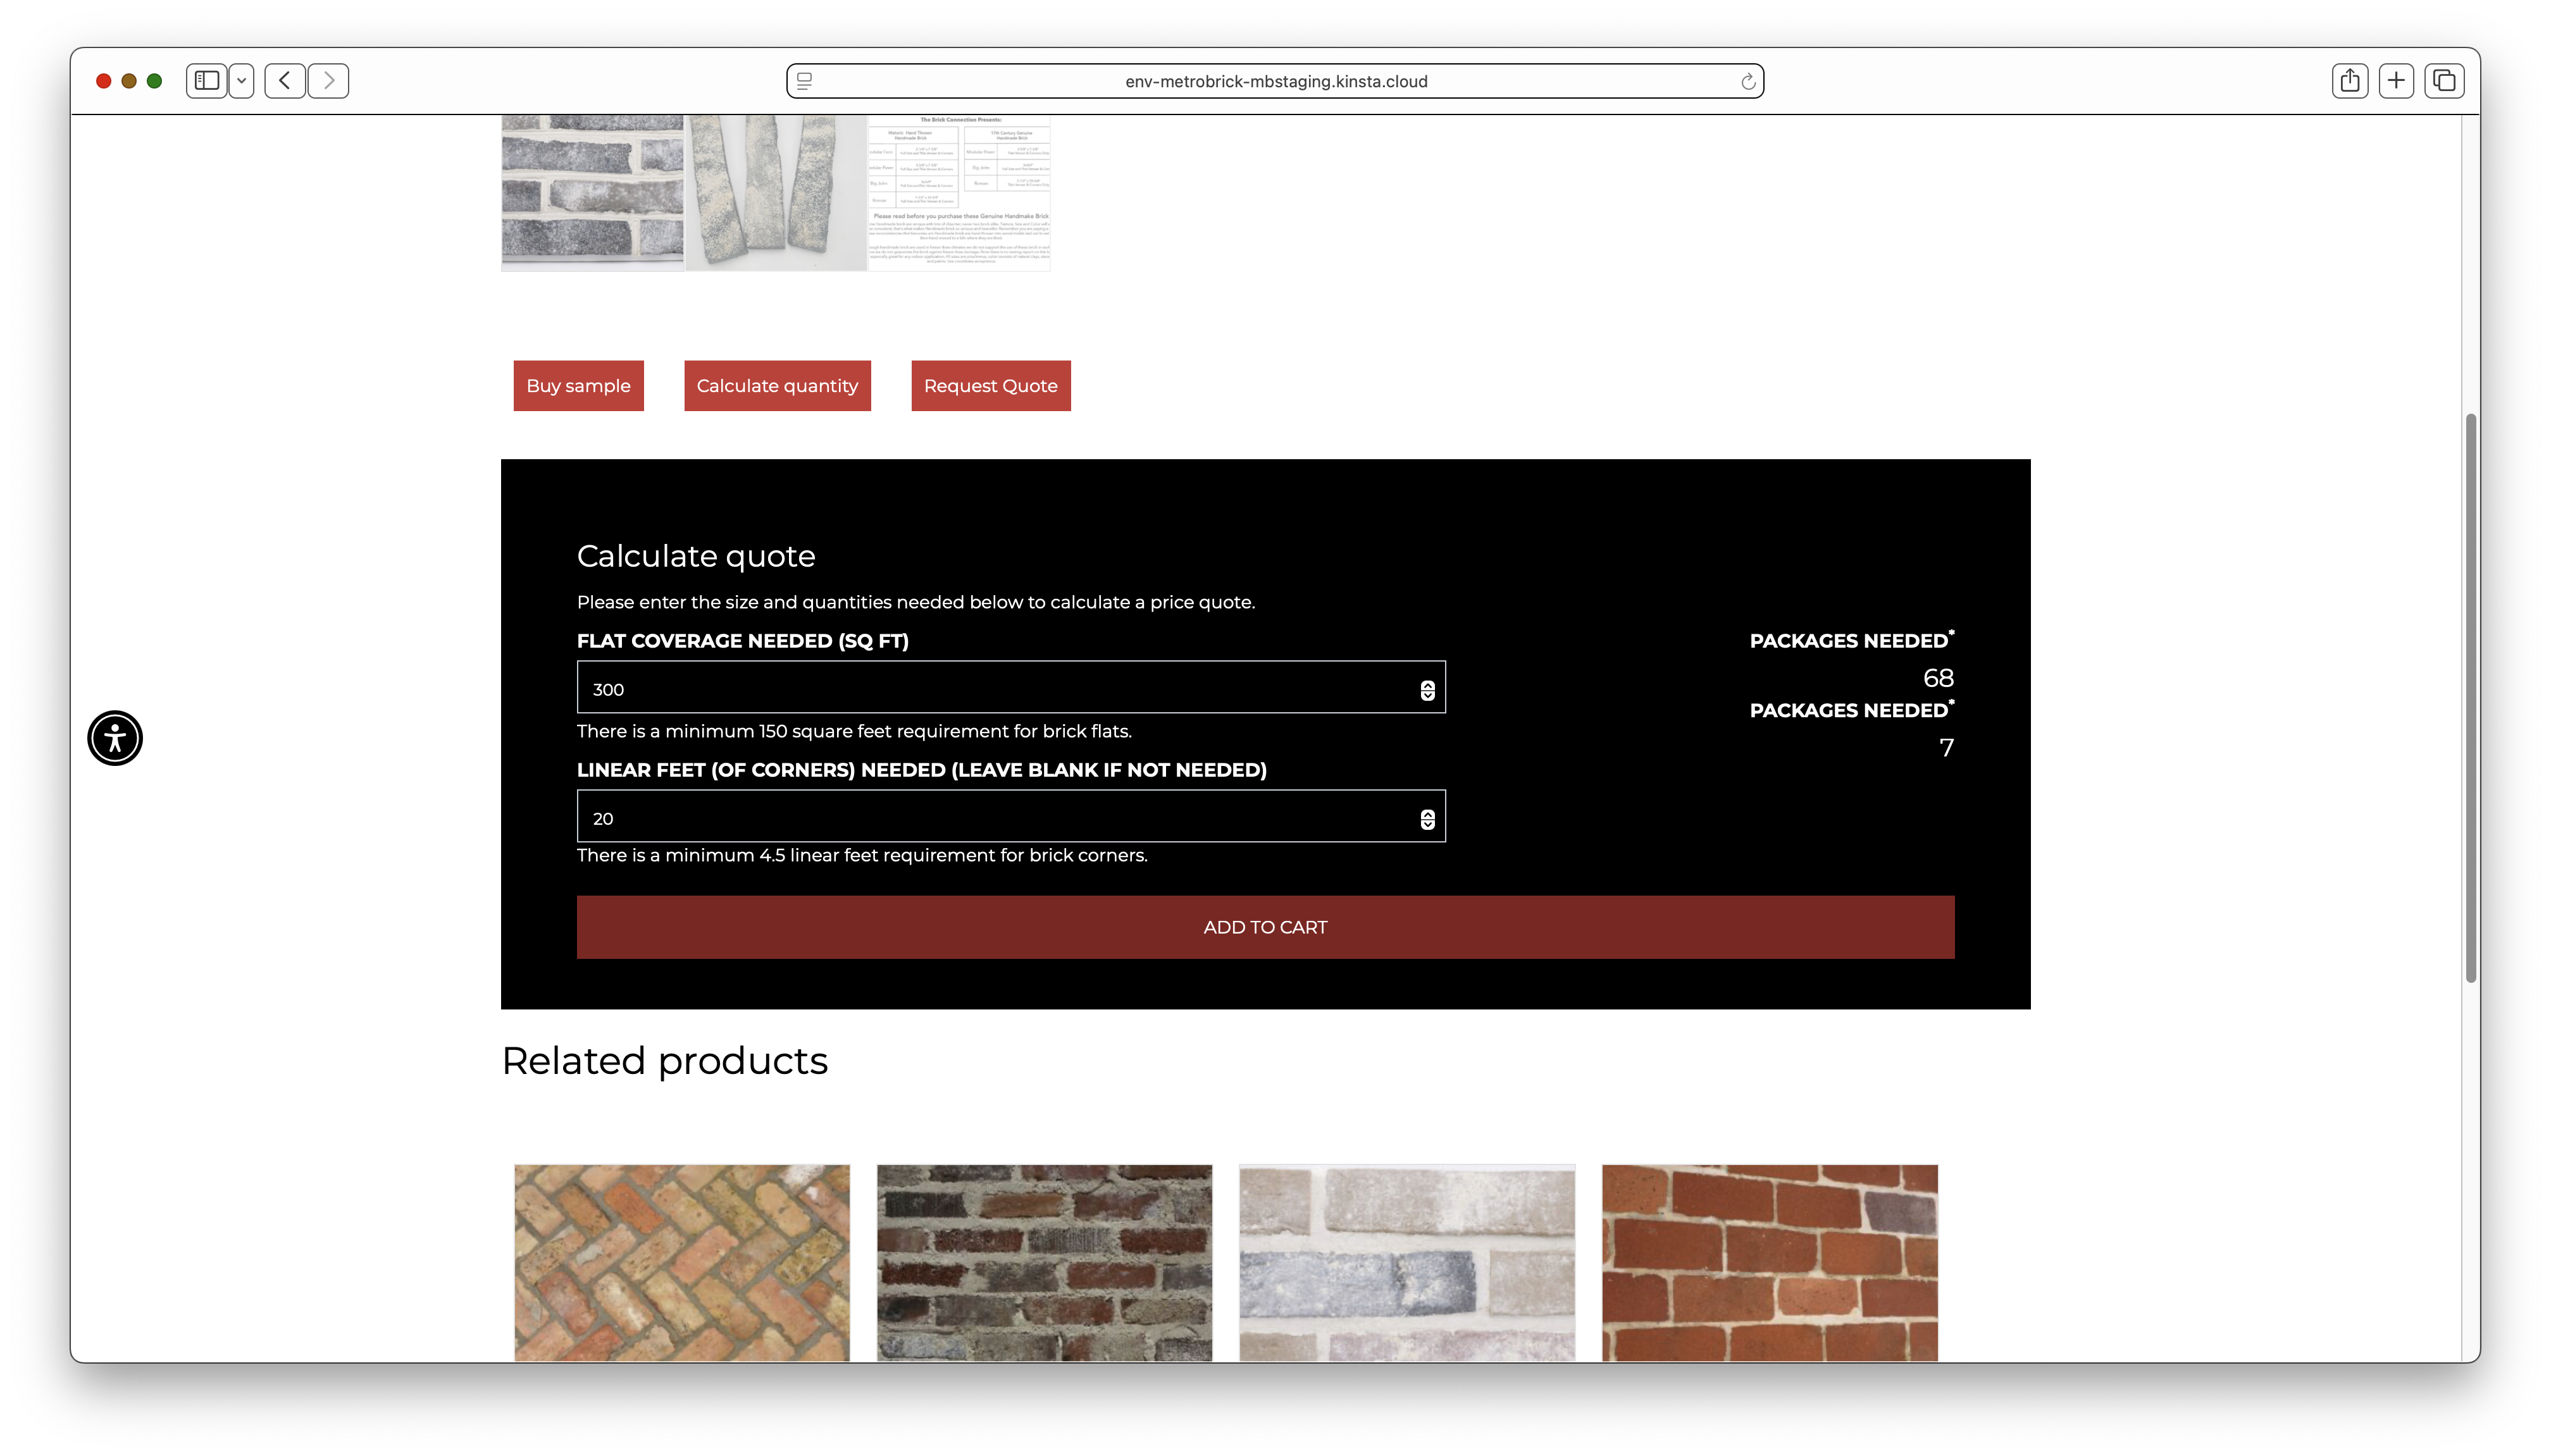Image resolution: width=2551 pixels, height=1456 pixels.
Task: Show the tab overview
Action: (x=2443, y=81)
